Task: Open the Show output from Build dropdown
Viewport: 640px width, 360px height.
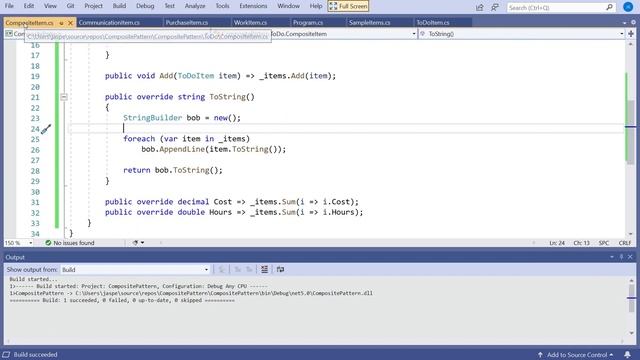Action: [135, 270]
